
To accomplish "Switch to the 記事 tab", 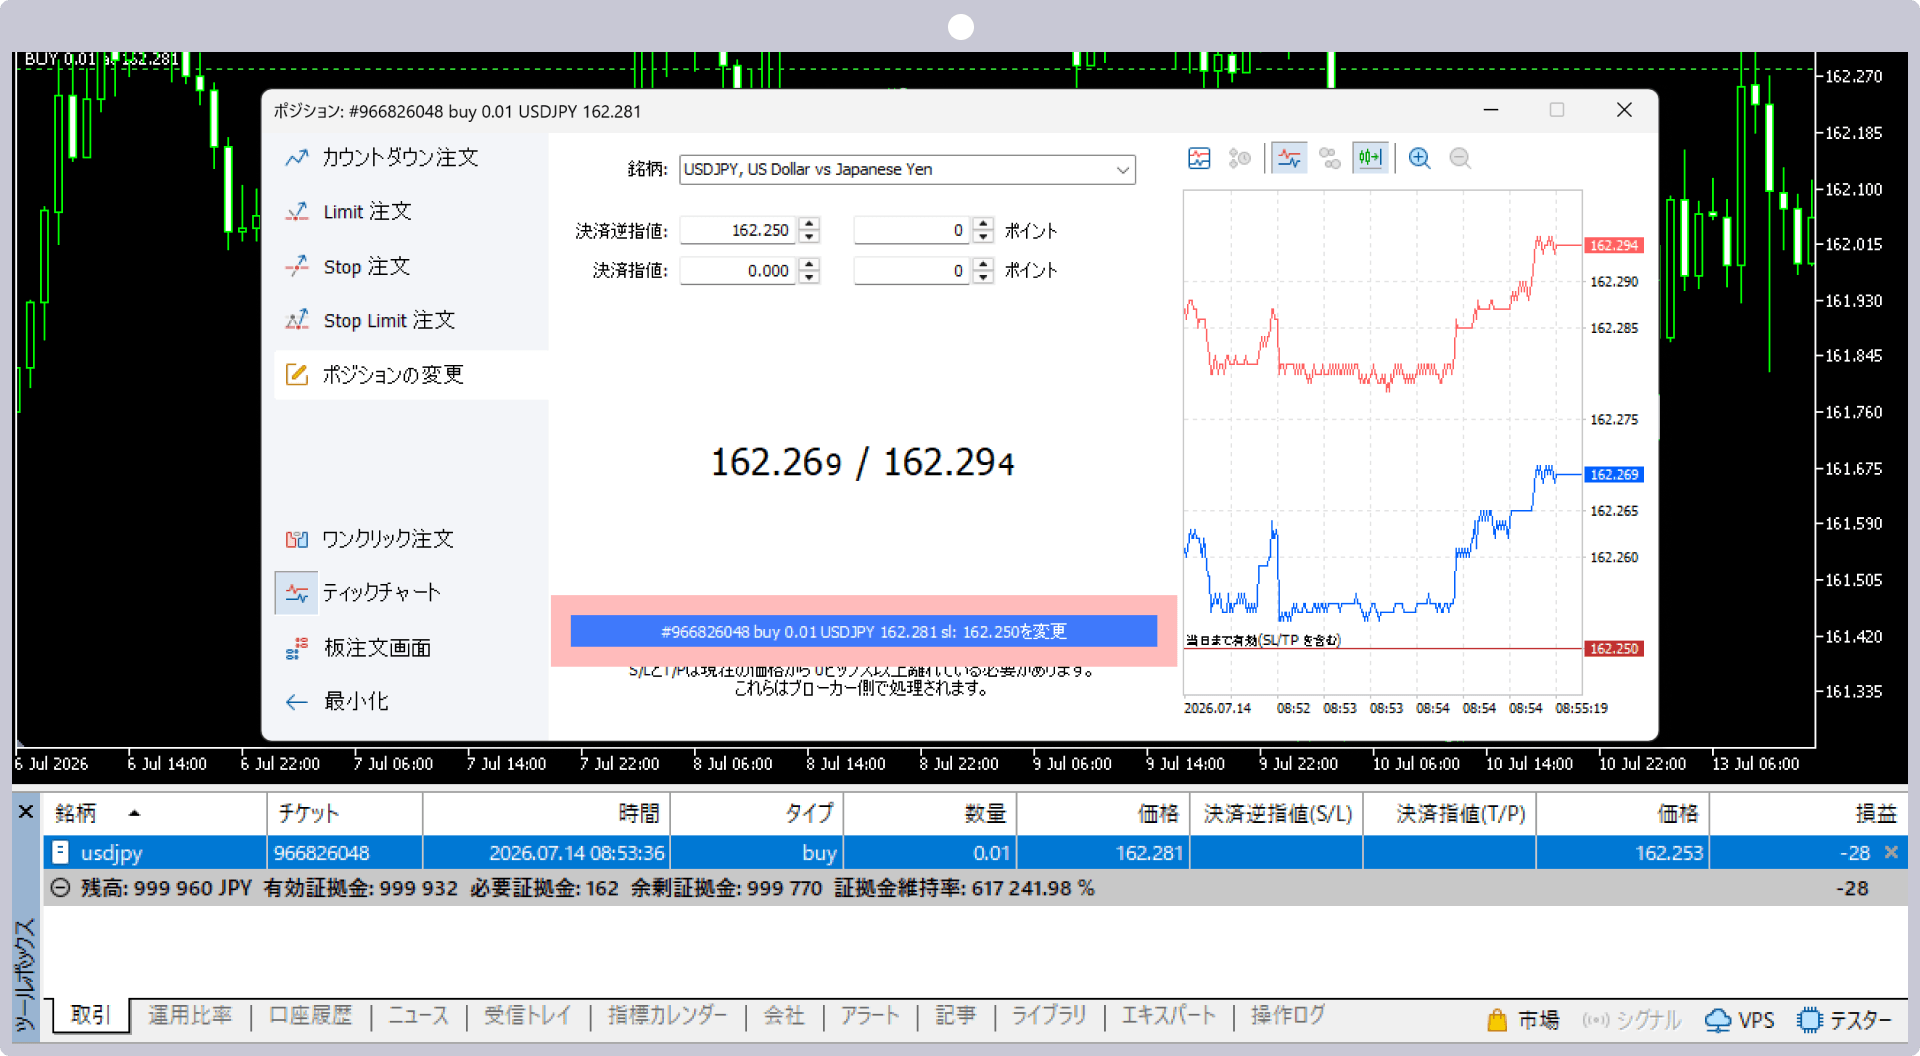I will point(956,1016).
